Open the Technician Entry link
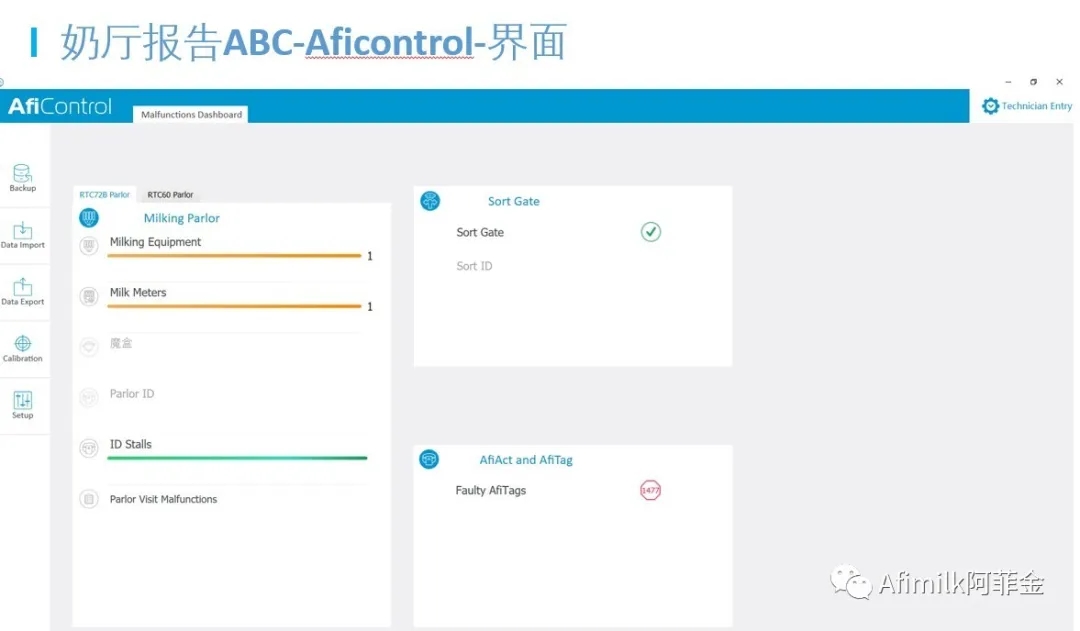Image resolution: width=1080 pixels, height=631 pixels. 1037,106
